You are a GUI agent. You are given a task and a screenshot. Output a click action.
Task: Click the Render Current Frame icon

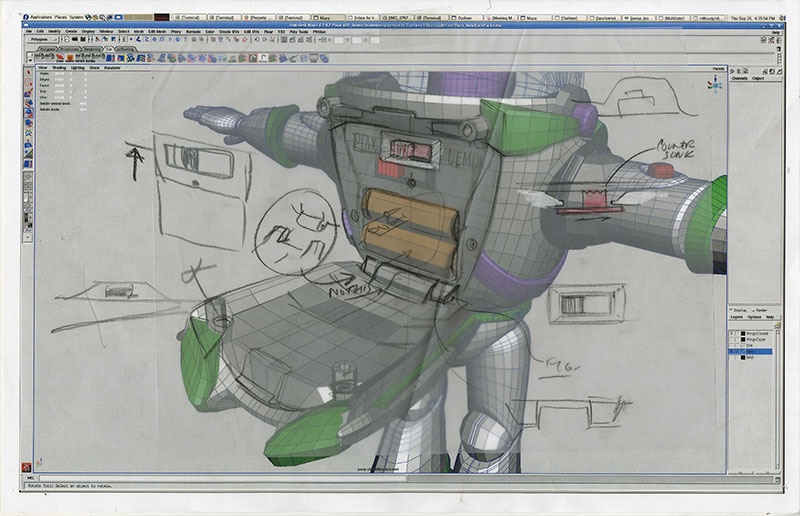click(x=292, y=39)
